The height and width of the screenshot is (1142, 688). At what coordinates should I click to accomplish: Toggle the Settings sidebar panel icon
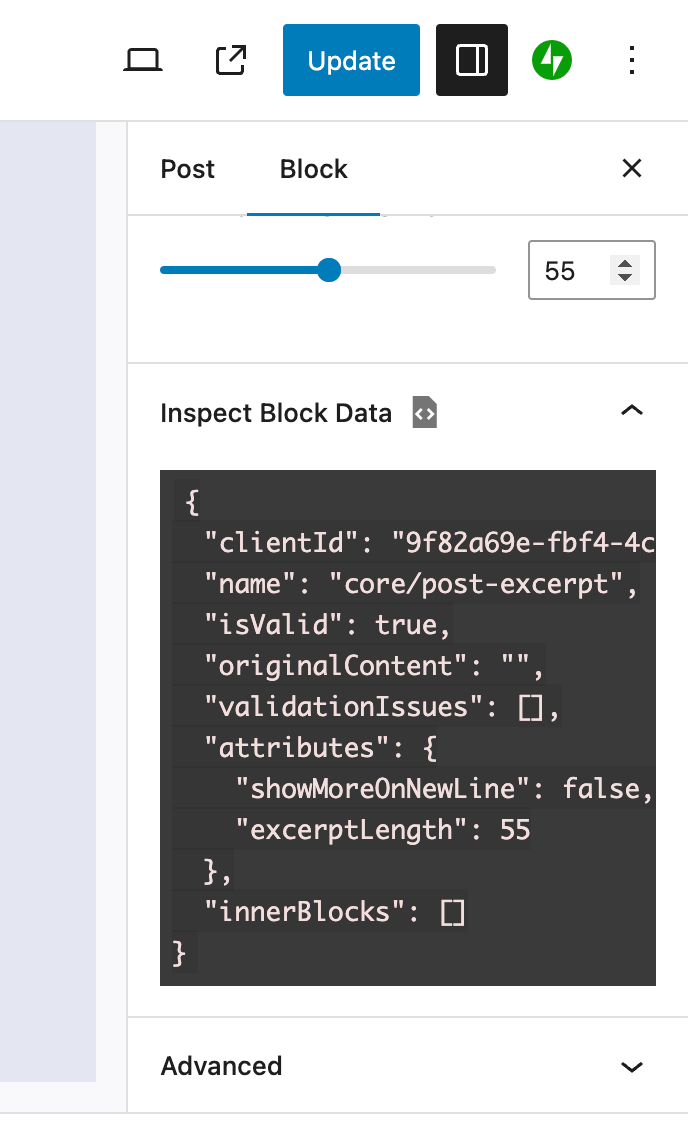[x=472, y=60]
